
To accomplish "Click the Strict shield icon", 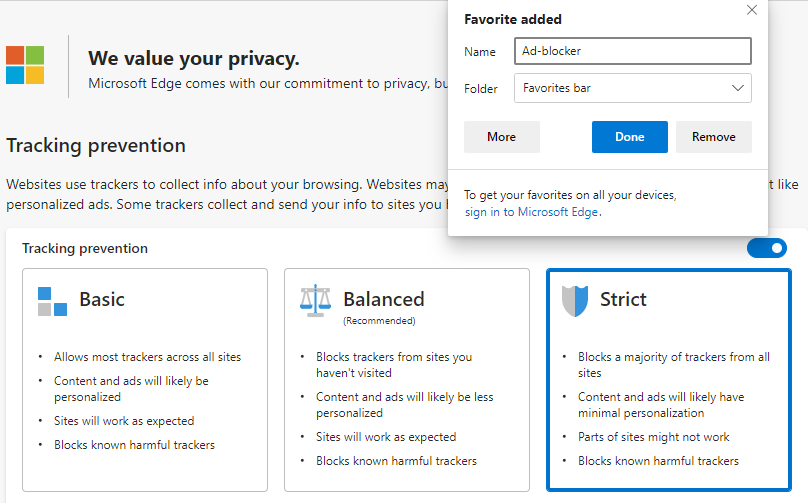I will pyautogui.click(x=576, y=300).
